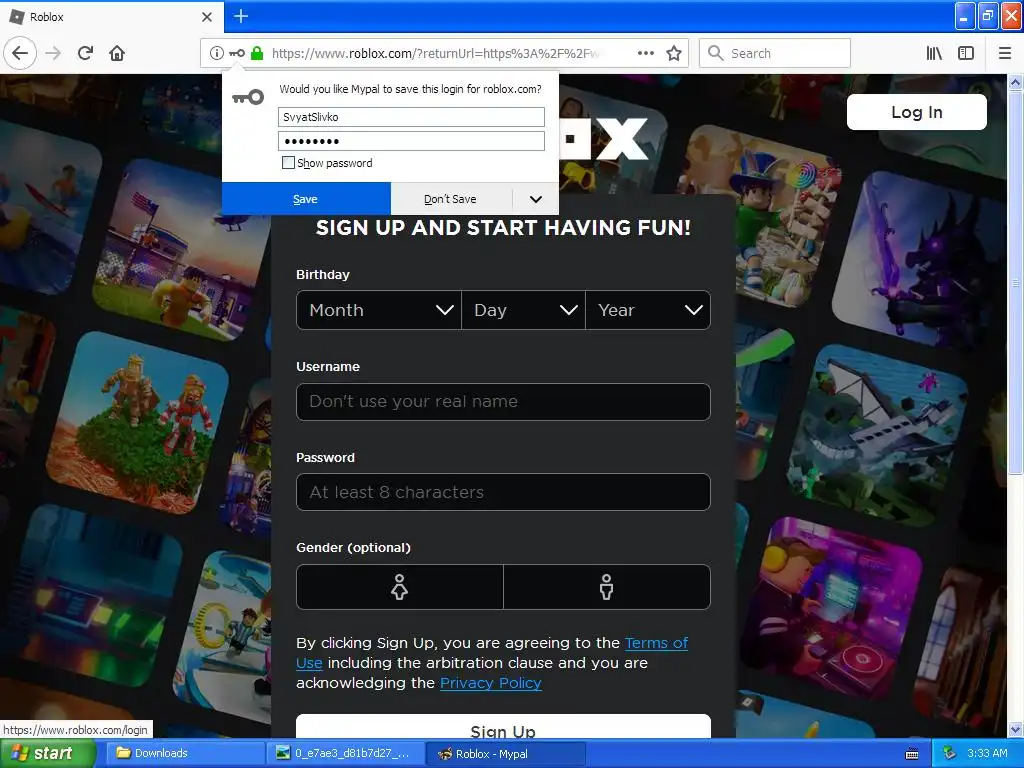Open the Day birthday dropdown
This screenshot has height=768, width=1024.
pos(523,310)
